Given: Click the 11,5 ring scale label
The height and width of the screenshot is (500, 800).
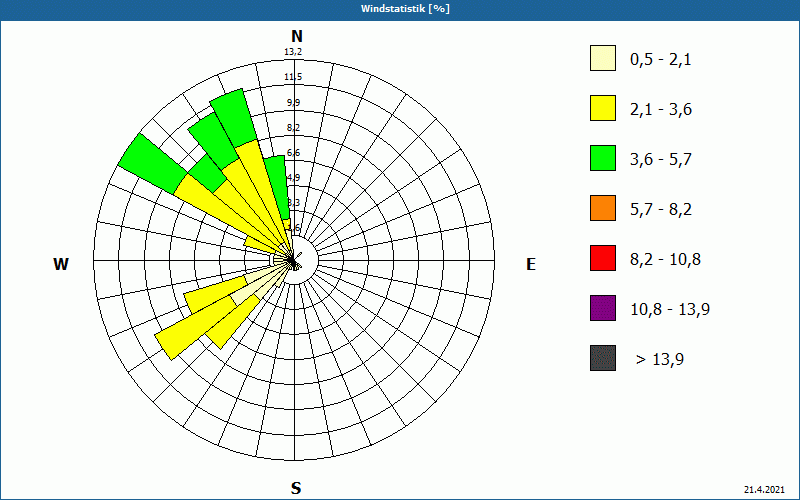Looking at the screenshot, I should (293, 77).
